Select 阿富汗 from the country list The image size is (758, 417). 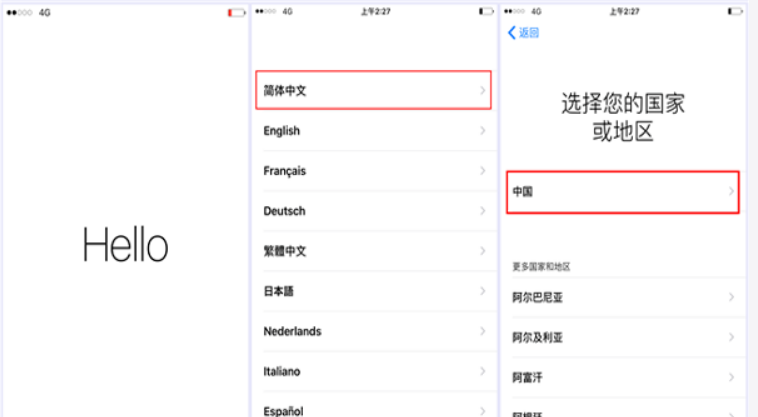528,377
